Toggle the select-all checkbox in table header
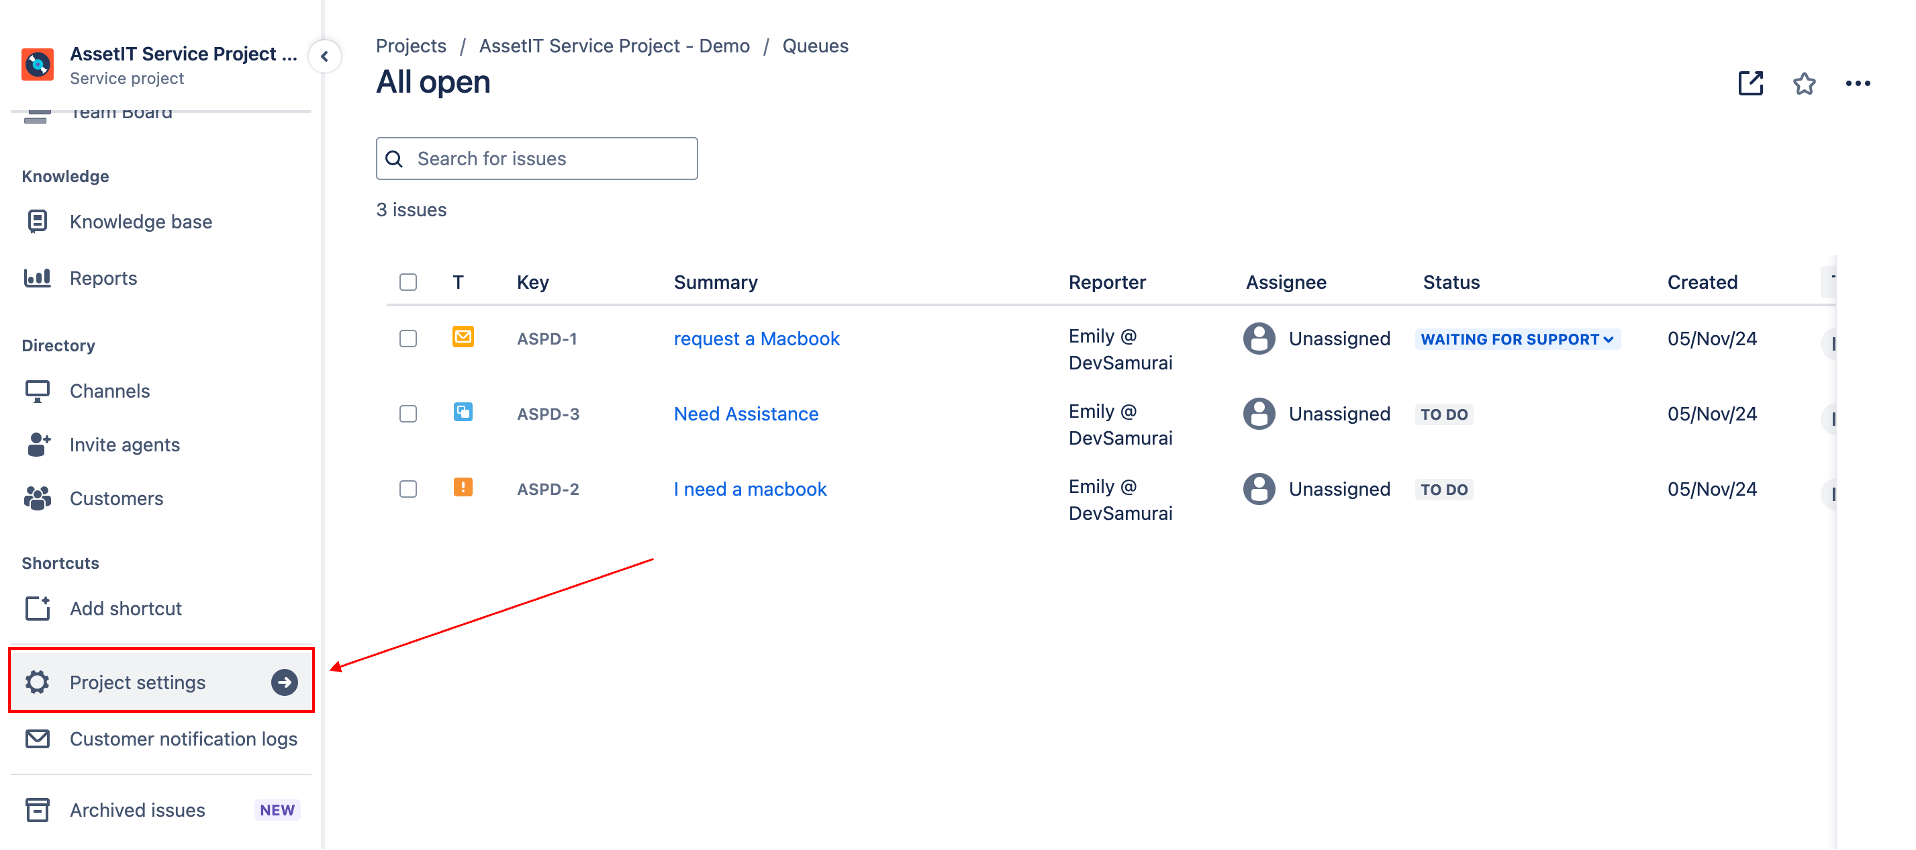1916x850 pixels. (x=408, y=282)
